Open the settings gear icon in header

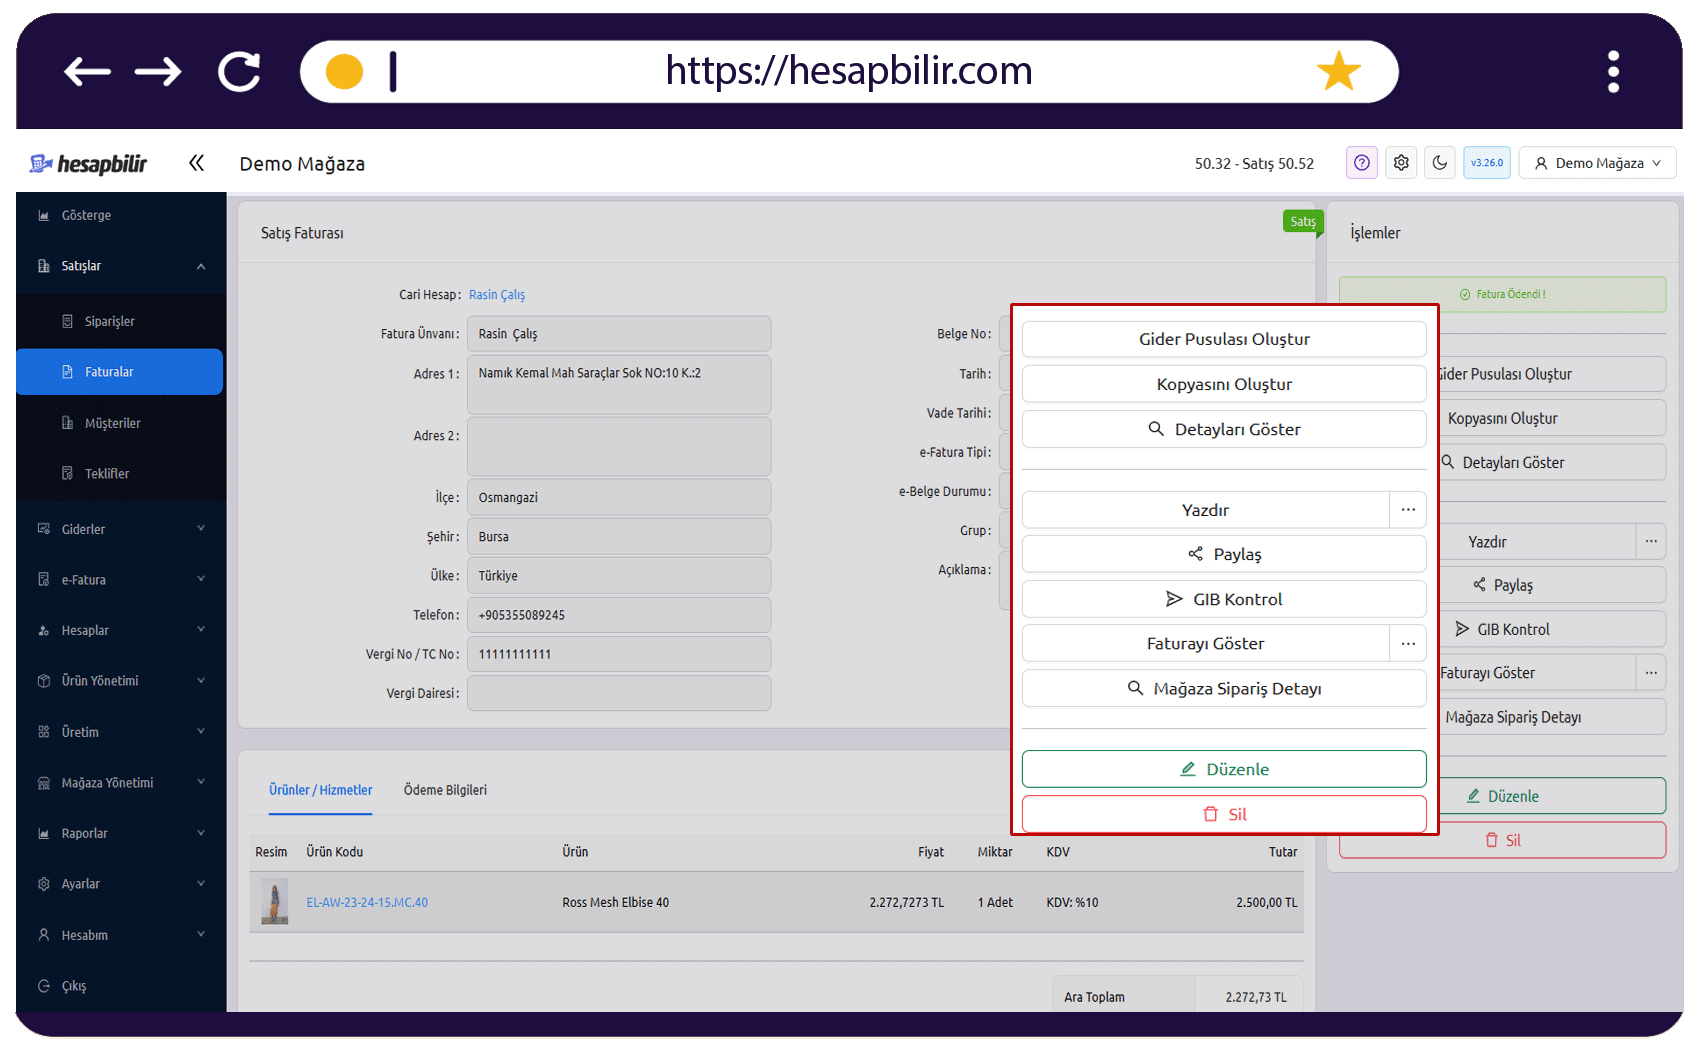tap(1401, 163)
